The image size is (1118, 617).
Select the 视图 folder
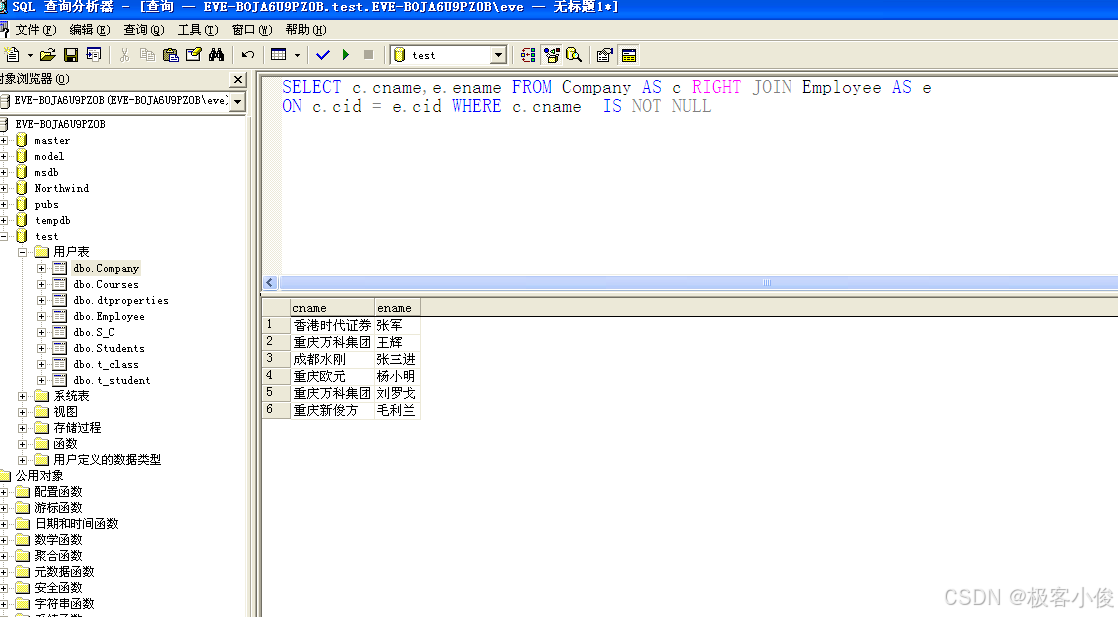[x=66, y=412]
